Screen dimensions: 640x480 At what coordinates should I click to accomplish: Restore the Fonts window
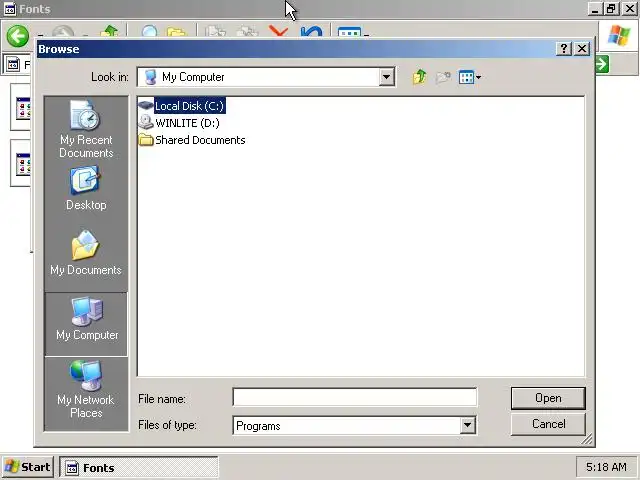coord(611,9)
